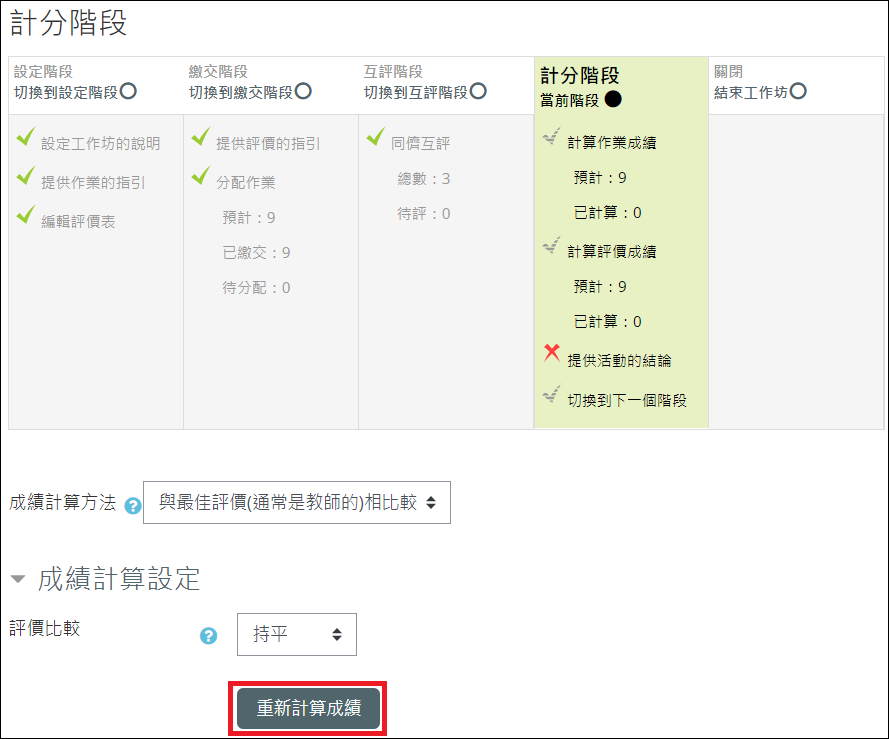The image size is (889, 739).
Task: Click 結束工作坊 link
Action: pos(751,92)
